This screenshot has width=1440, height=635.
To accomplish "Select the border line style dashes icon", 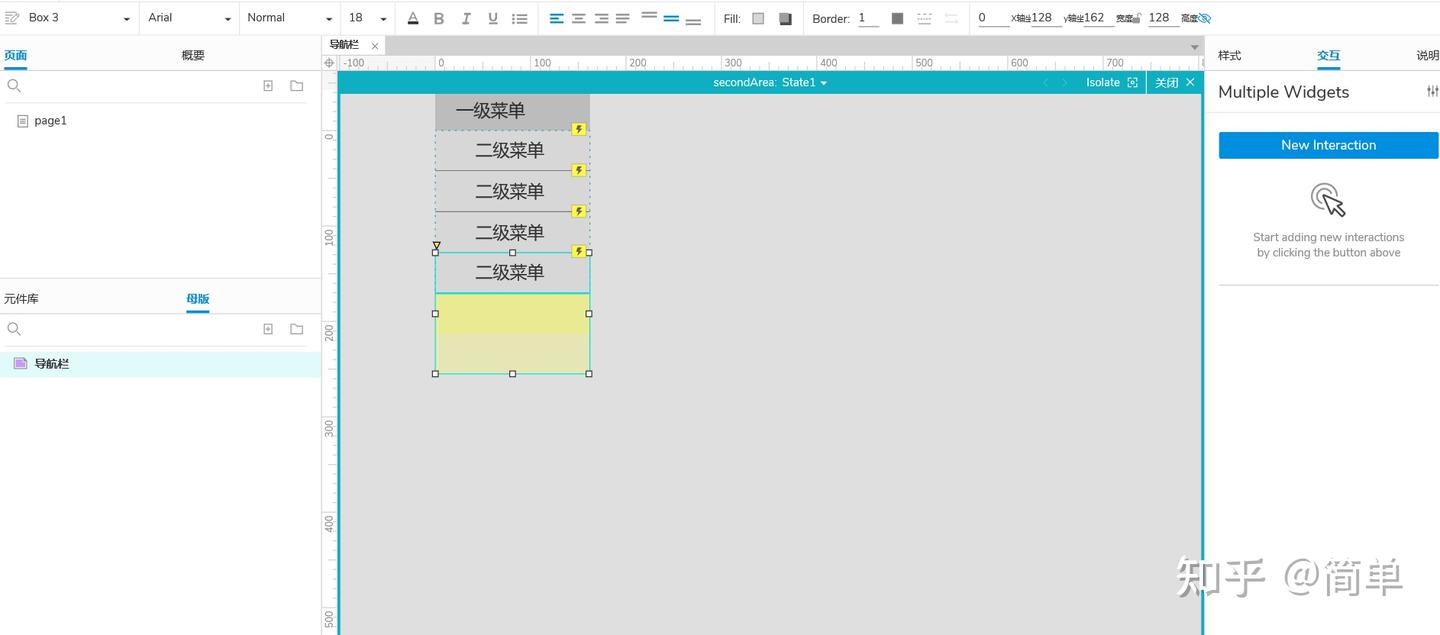I will (924, 18).
